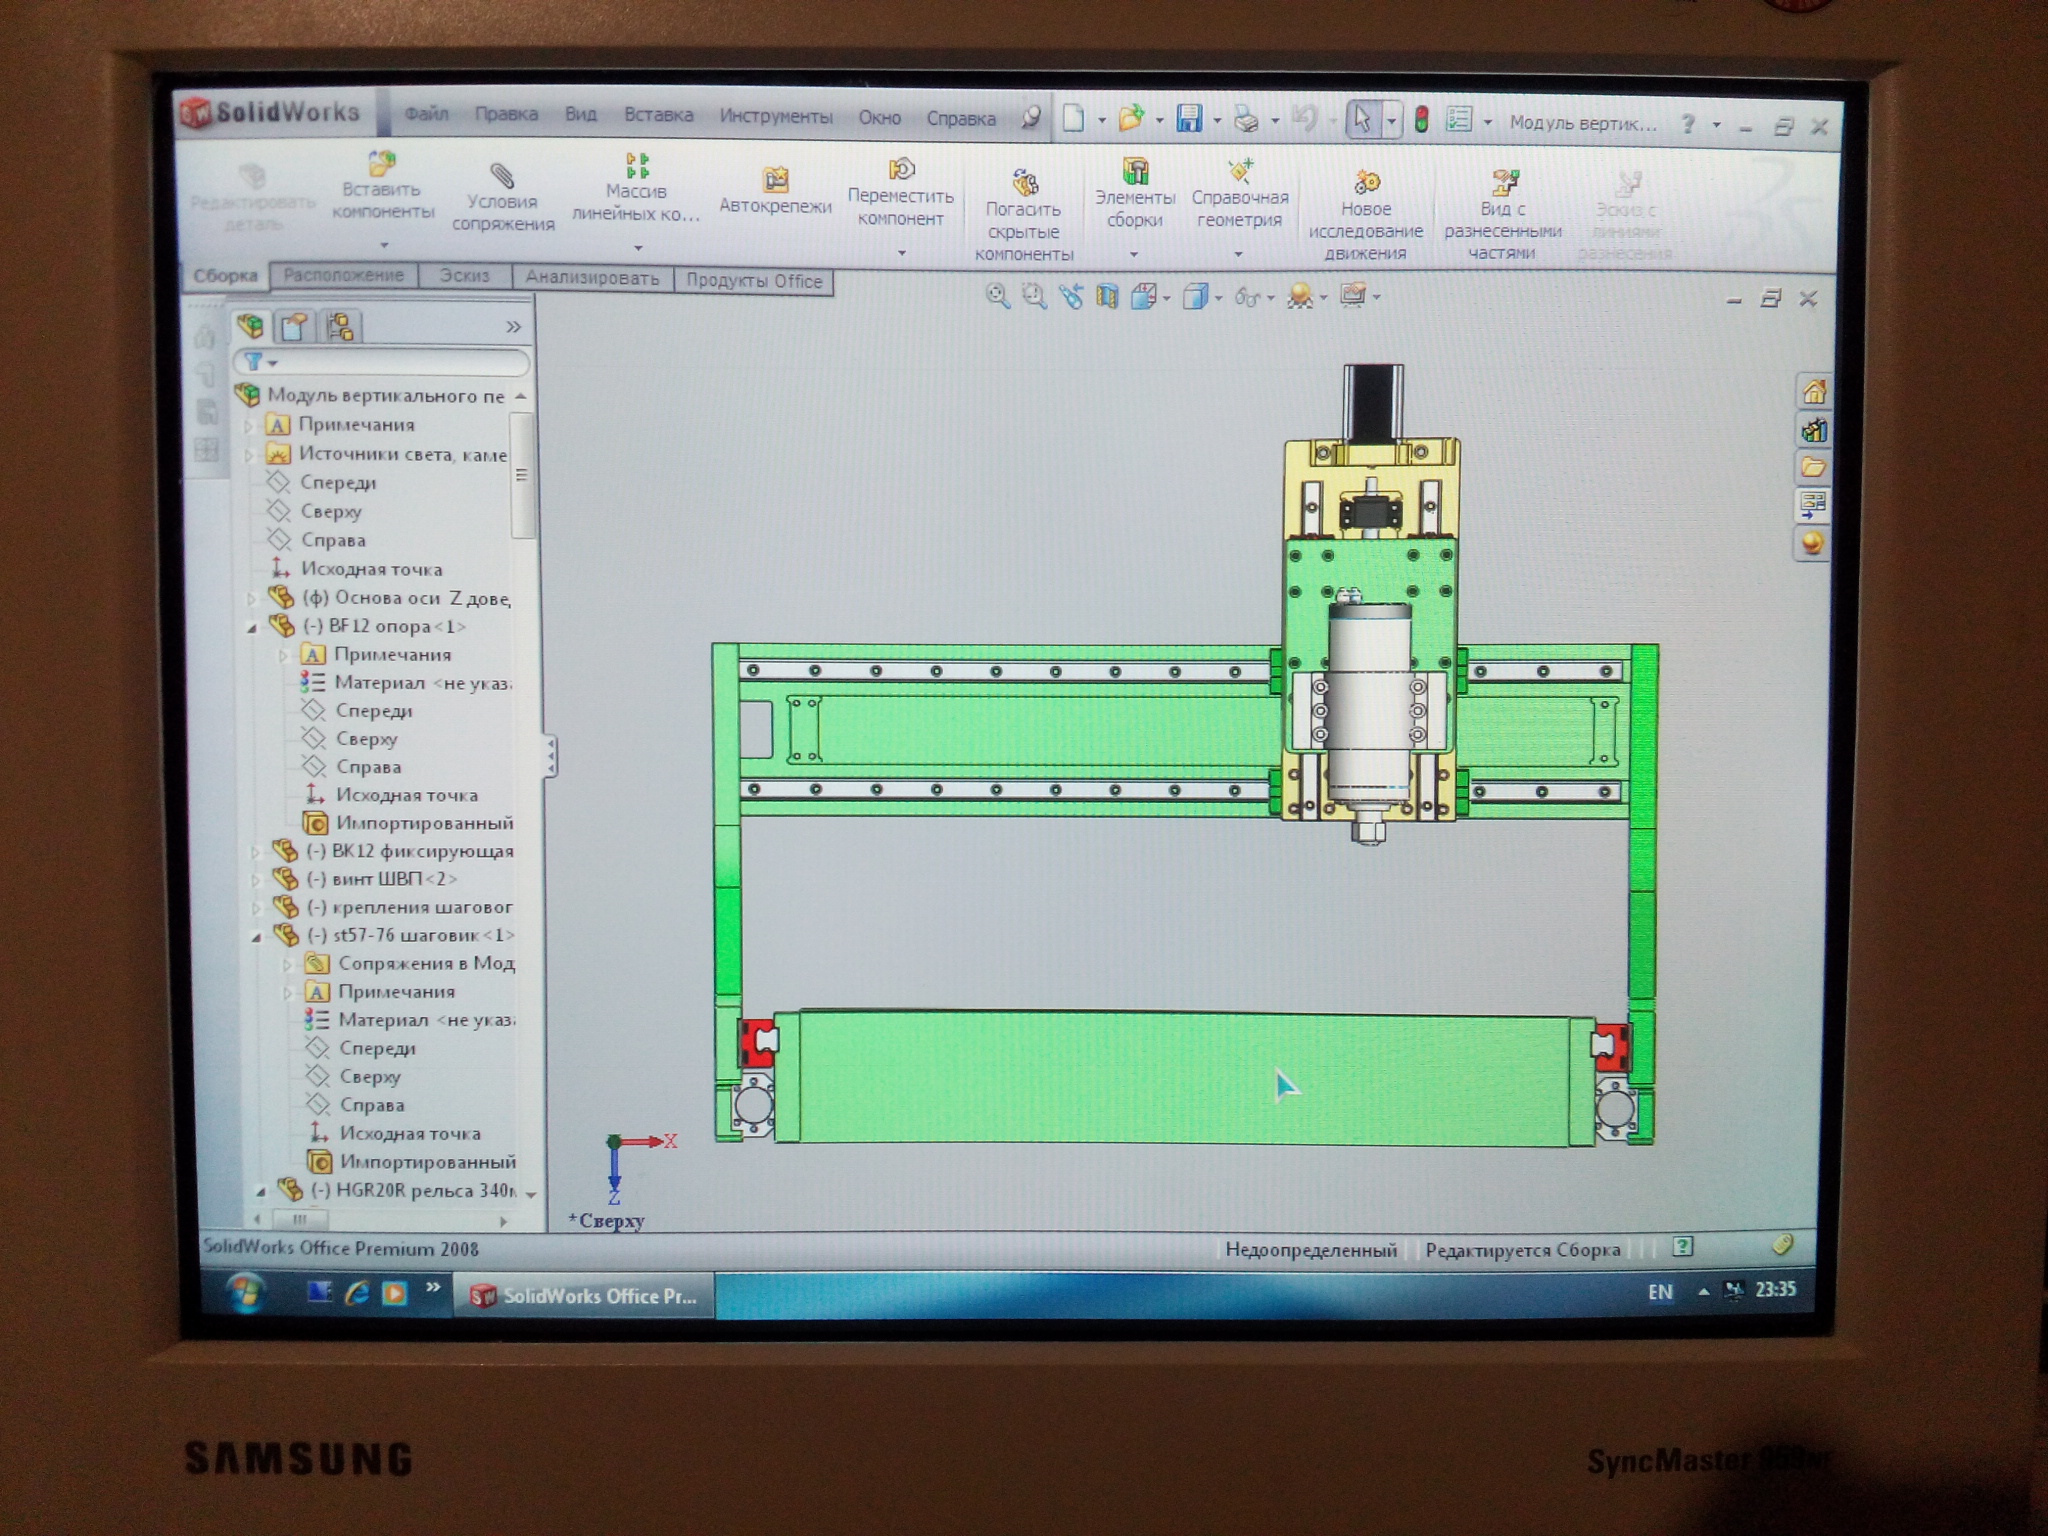Switch to the Анализировать tab
This screenshot has height=1536, width=2048.
pos(592,278)
